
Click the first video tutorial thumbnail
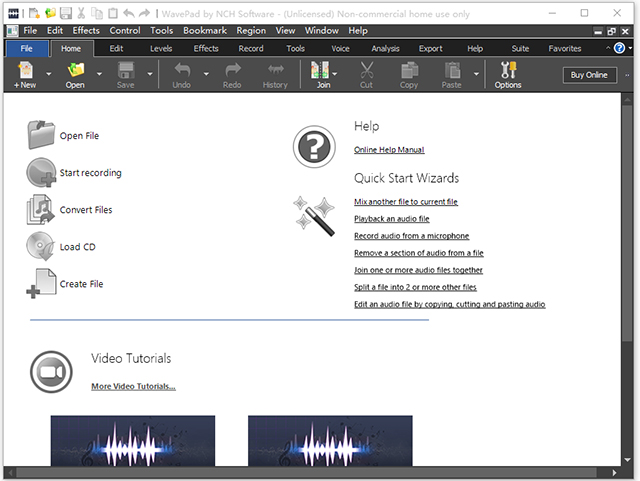(133, 441)
